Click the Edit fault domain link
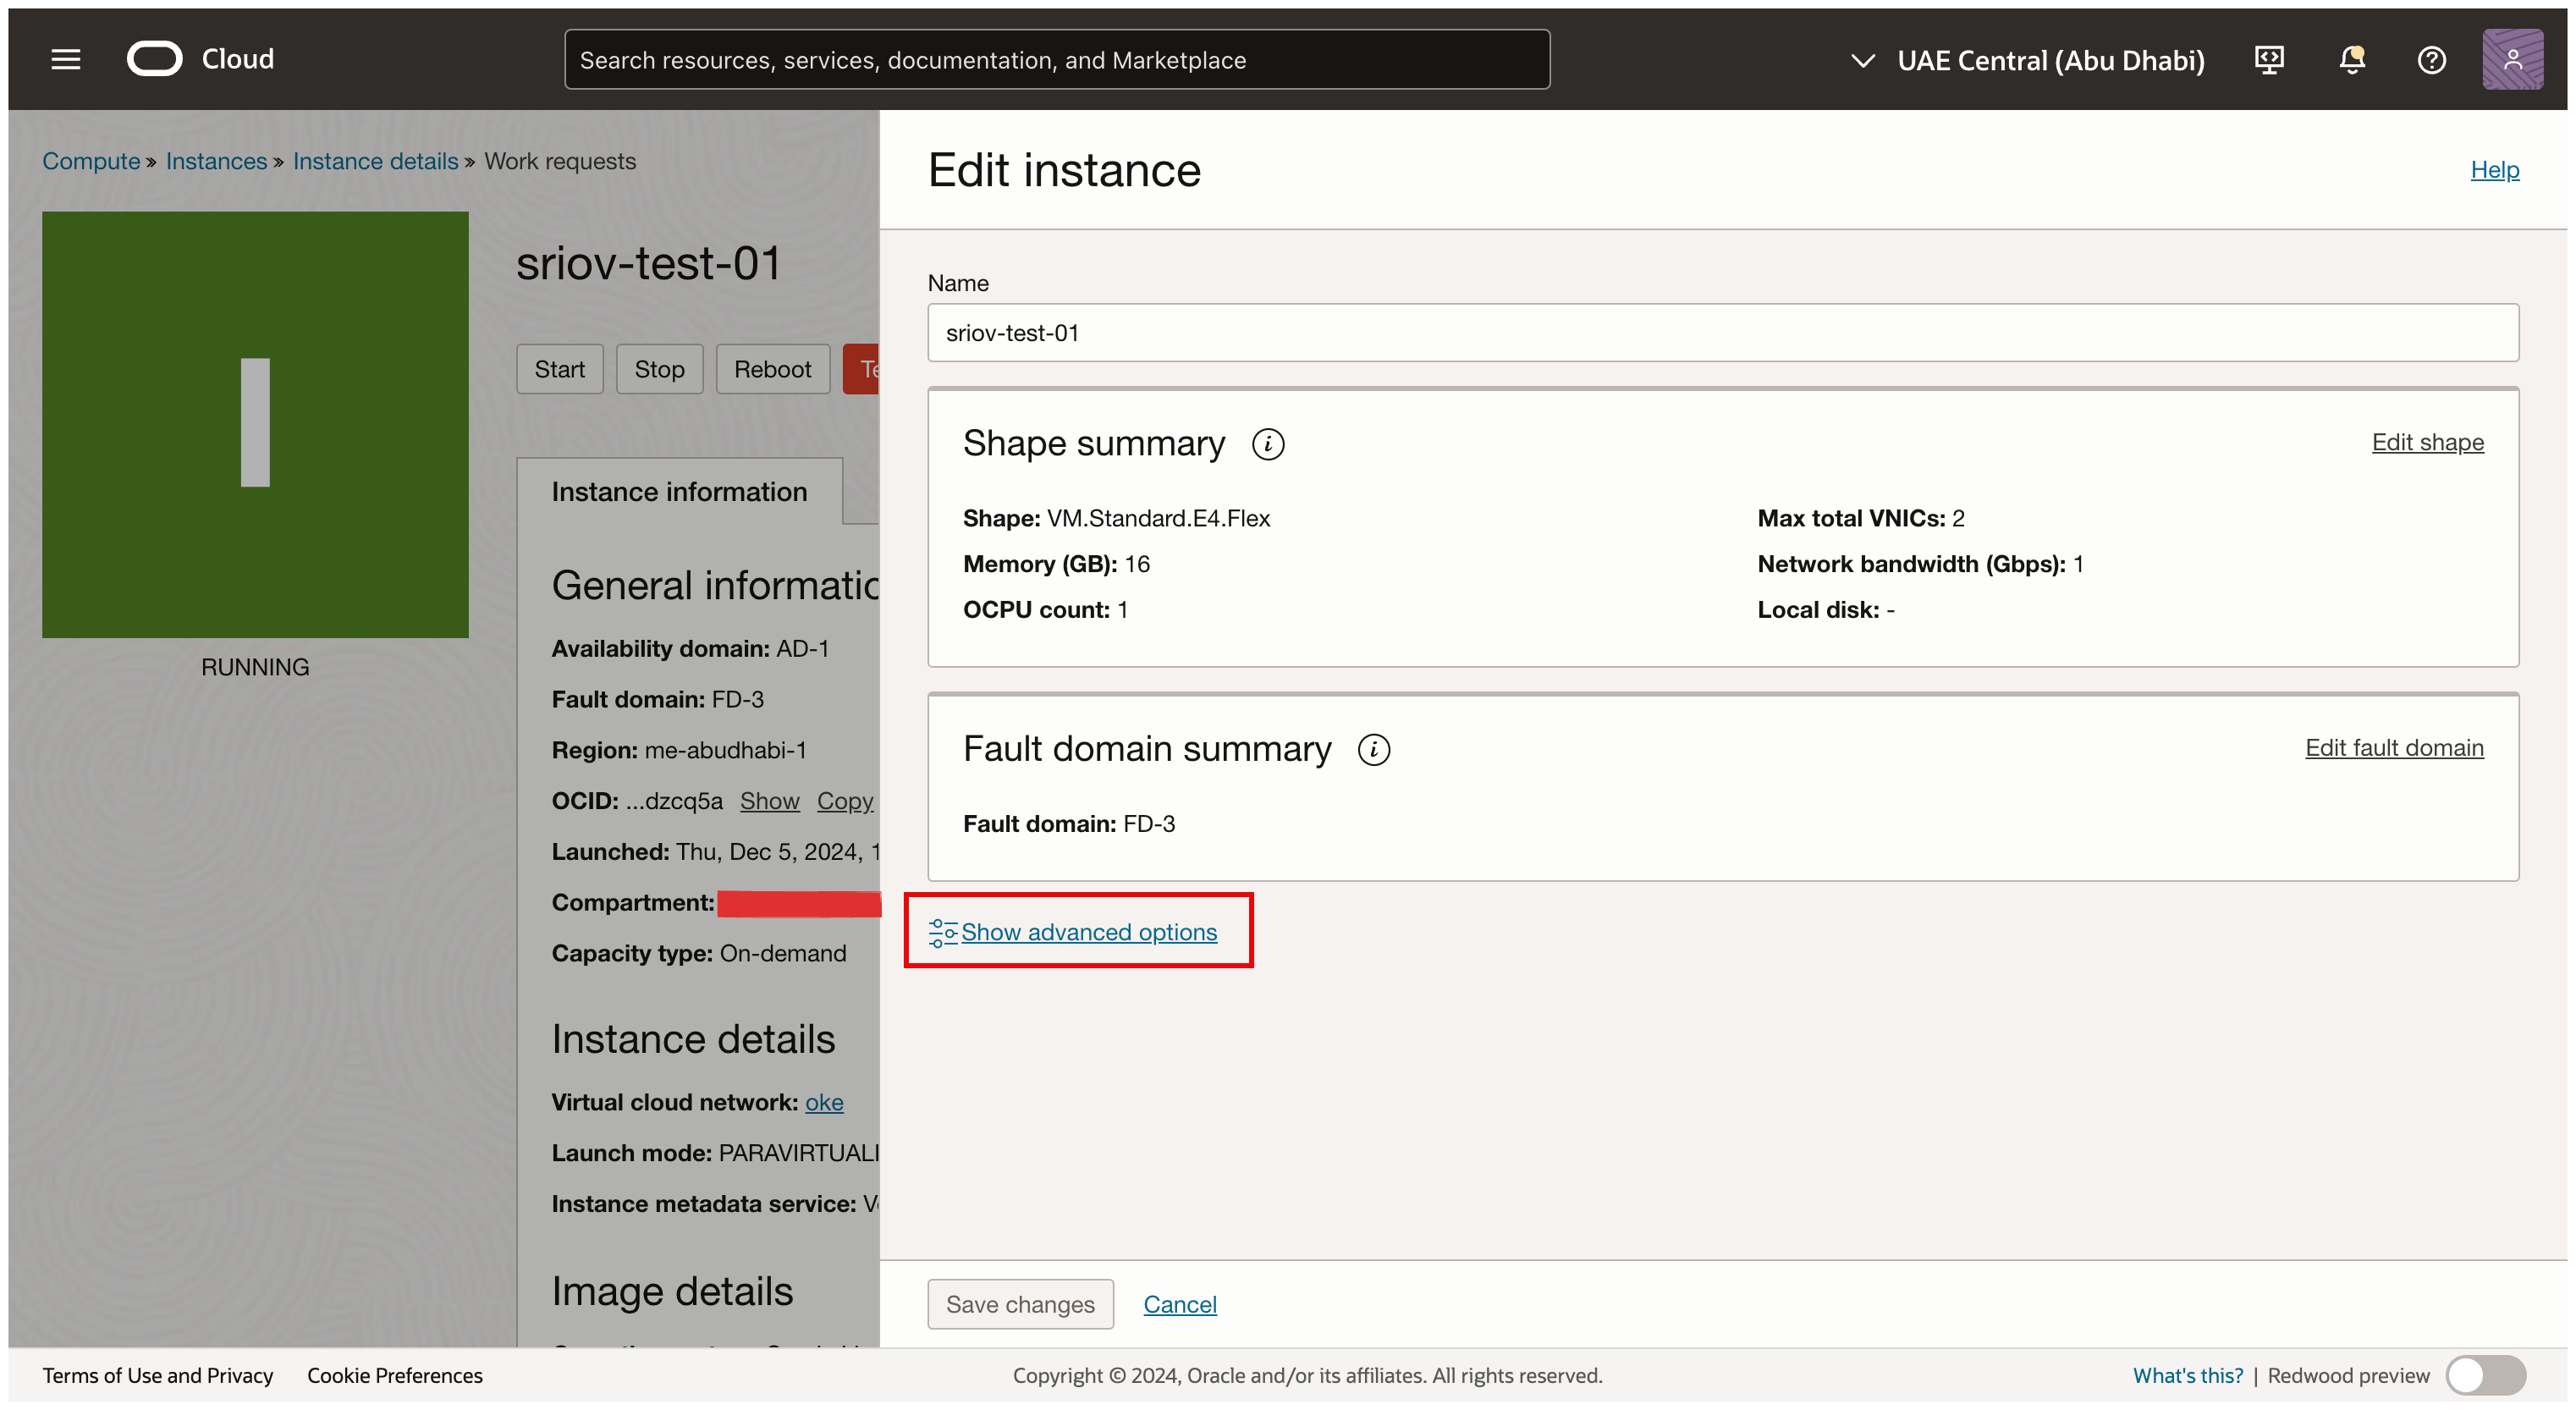Screen dimensions: 2576x1410 pos(2393,748)
